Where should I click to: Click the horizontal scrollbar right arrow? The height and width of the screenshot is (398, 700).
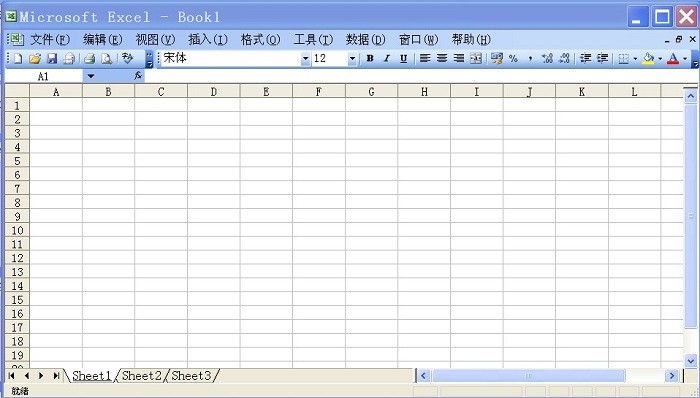coord(671,376)
